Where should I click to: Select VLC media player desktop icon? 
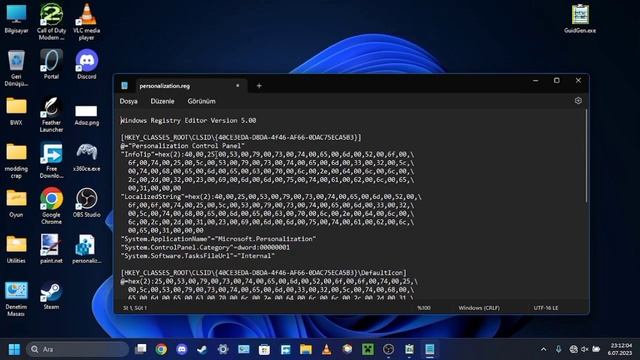click(x=87, y=22)
